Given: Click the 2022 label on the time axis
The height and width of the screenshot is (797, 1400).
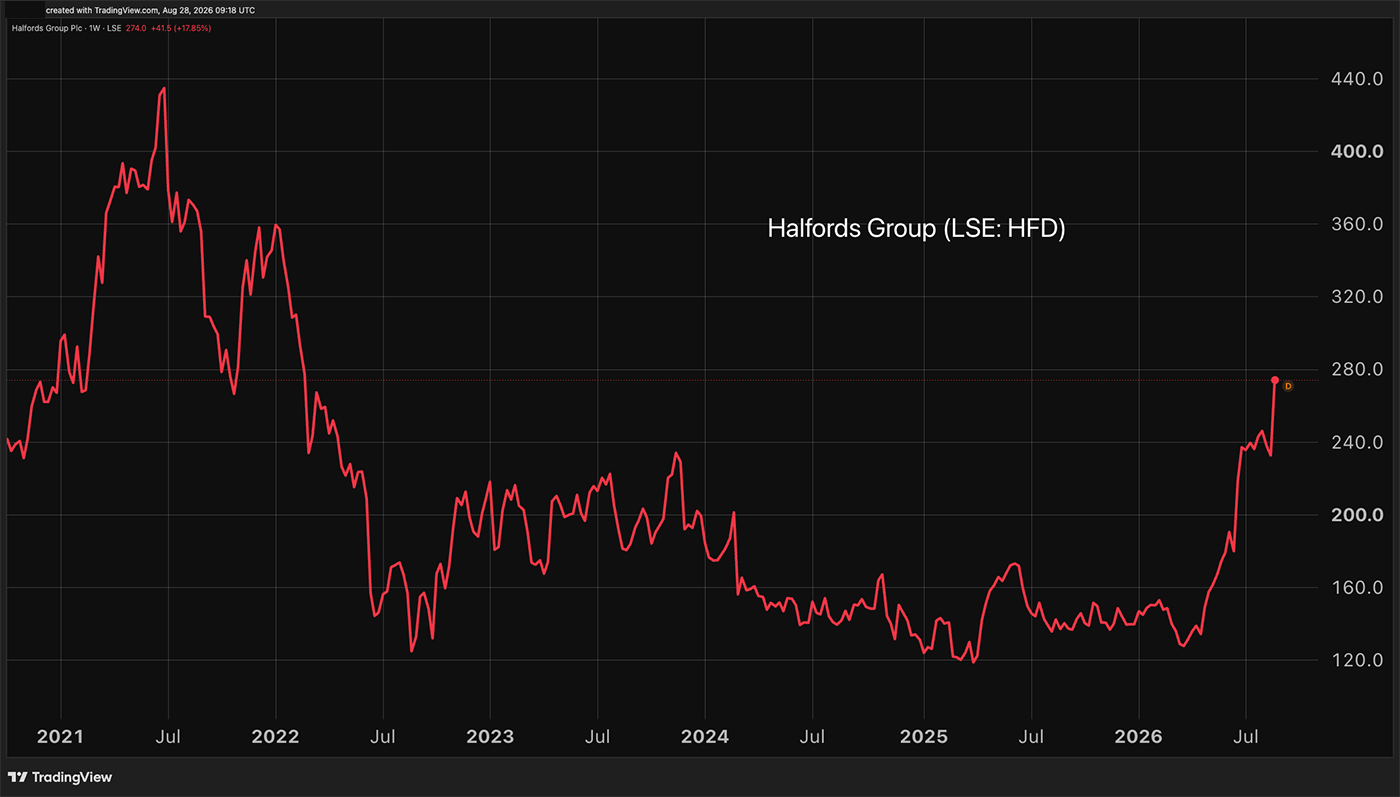Looking at the screenshot, I should click(275, 737).
